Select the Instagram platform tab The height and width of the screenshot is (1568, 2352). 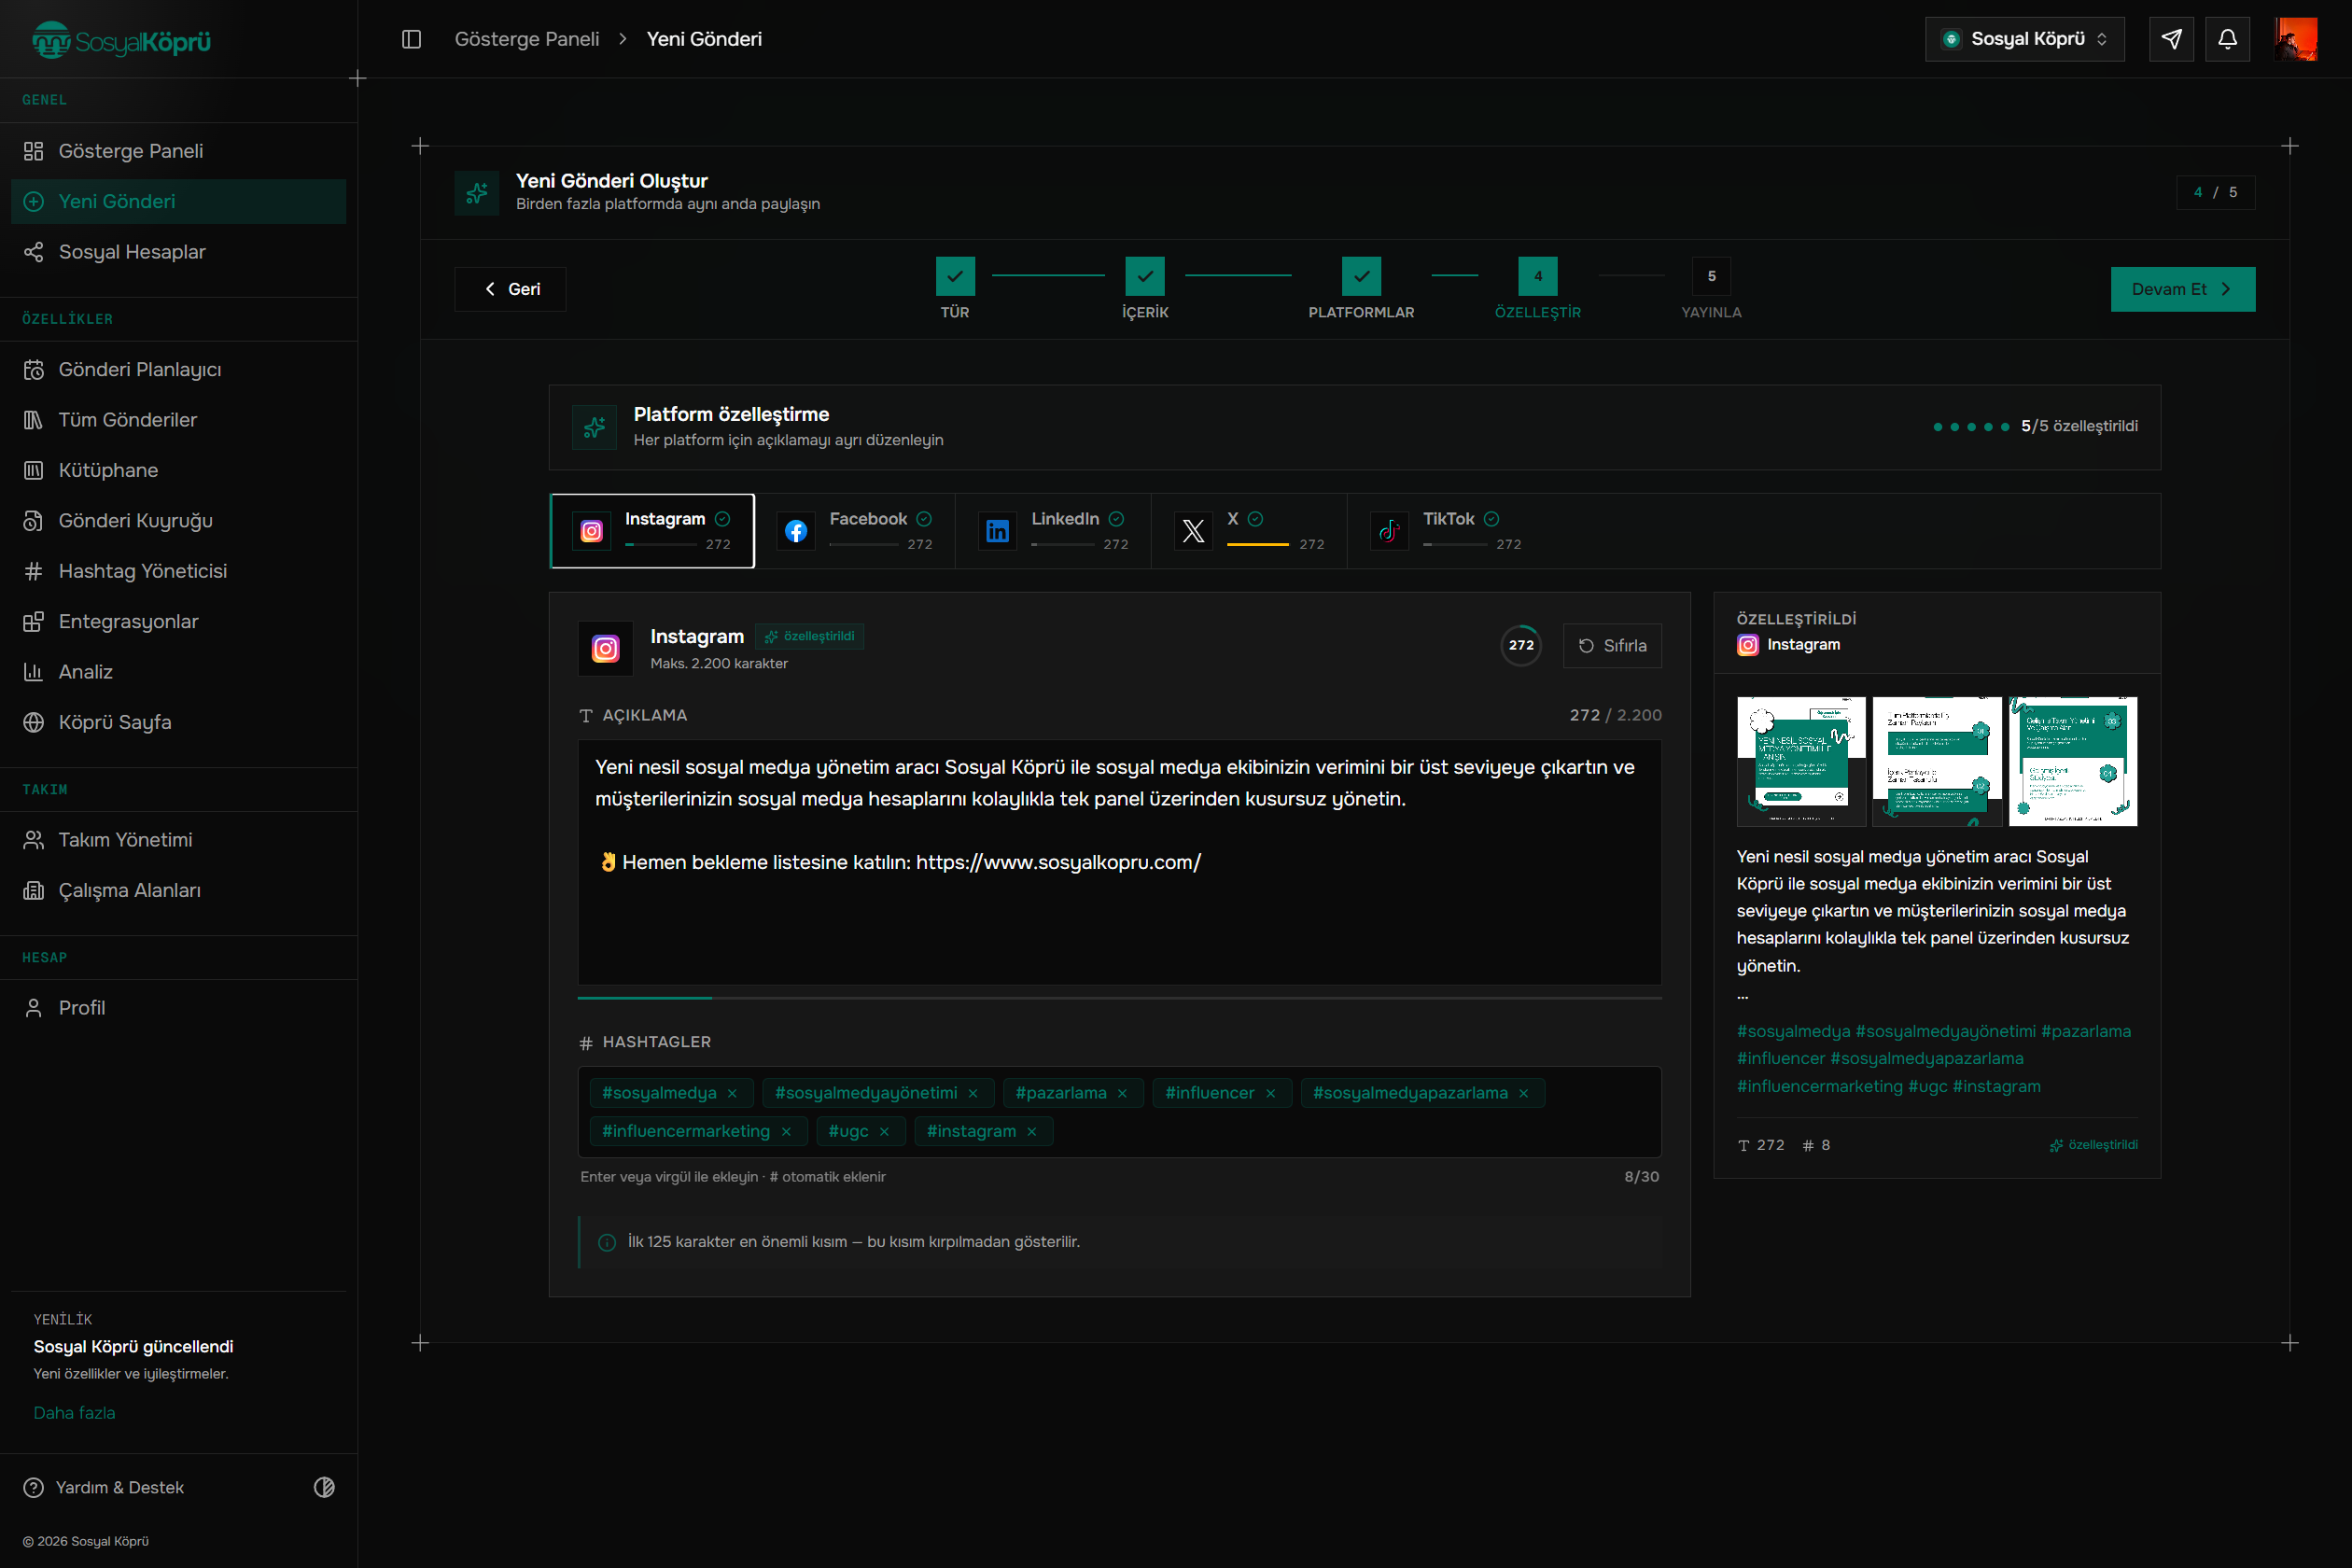coord(652,531)
